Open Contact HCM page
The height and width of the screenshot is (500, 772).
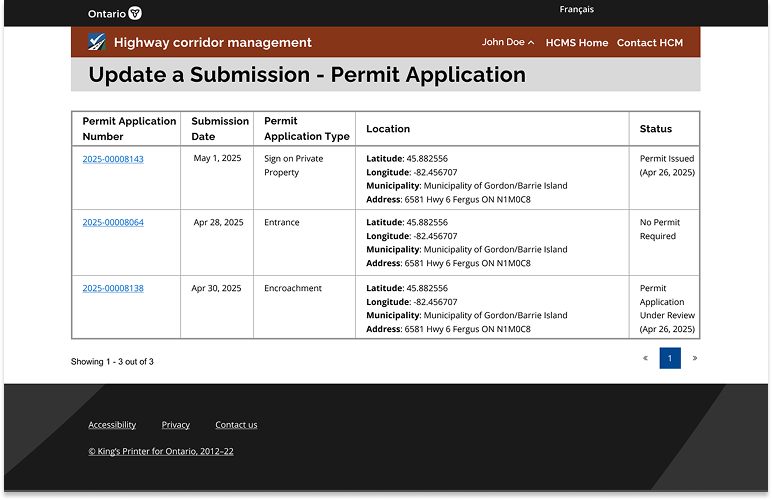coord(650,43)
